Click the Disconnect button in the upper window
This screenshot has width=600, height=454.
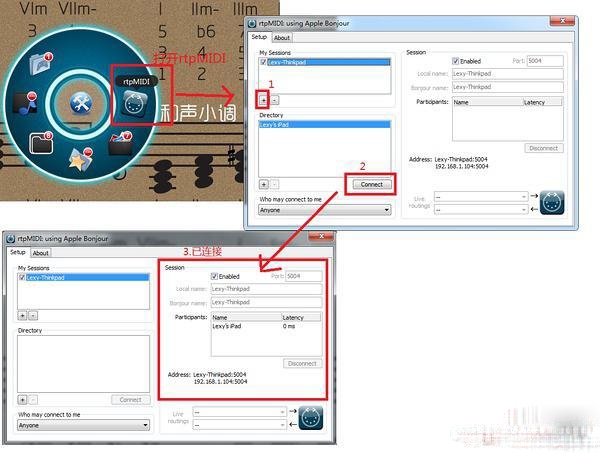tap(543, 148)
